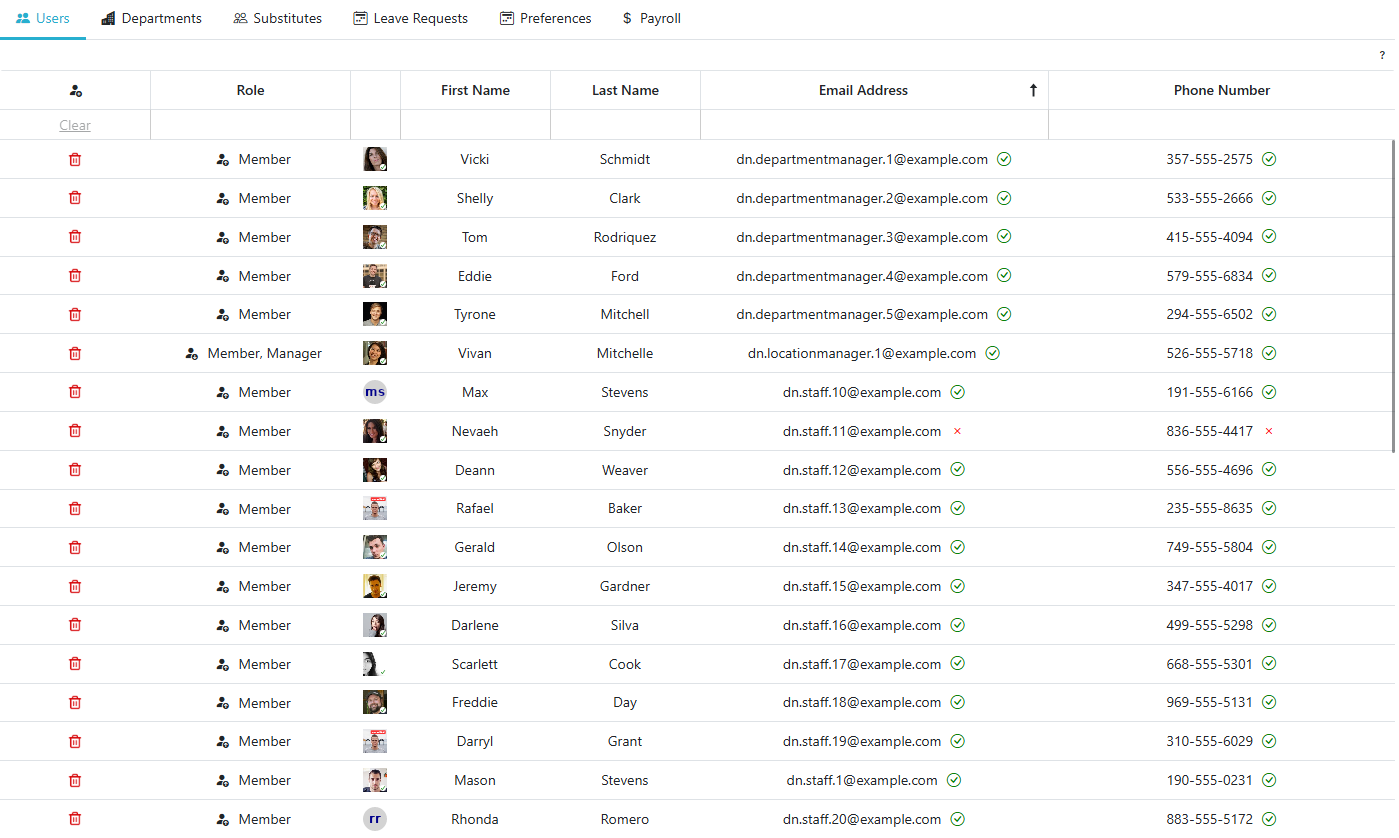Sort by the Role column header
Image resolution: width=1399 pixels, height=838 pixels.
tap(250, 90)
